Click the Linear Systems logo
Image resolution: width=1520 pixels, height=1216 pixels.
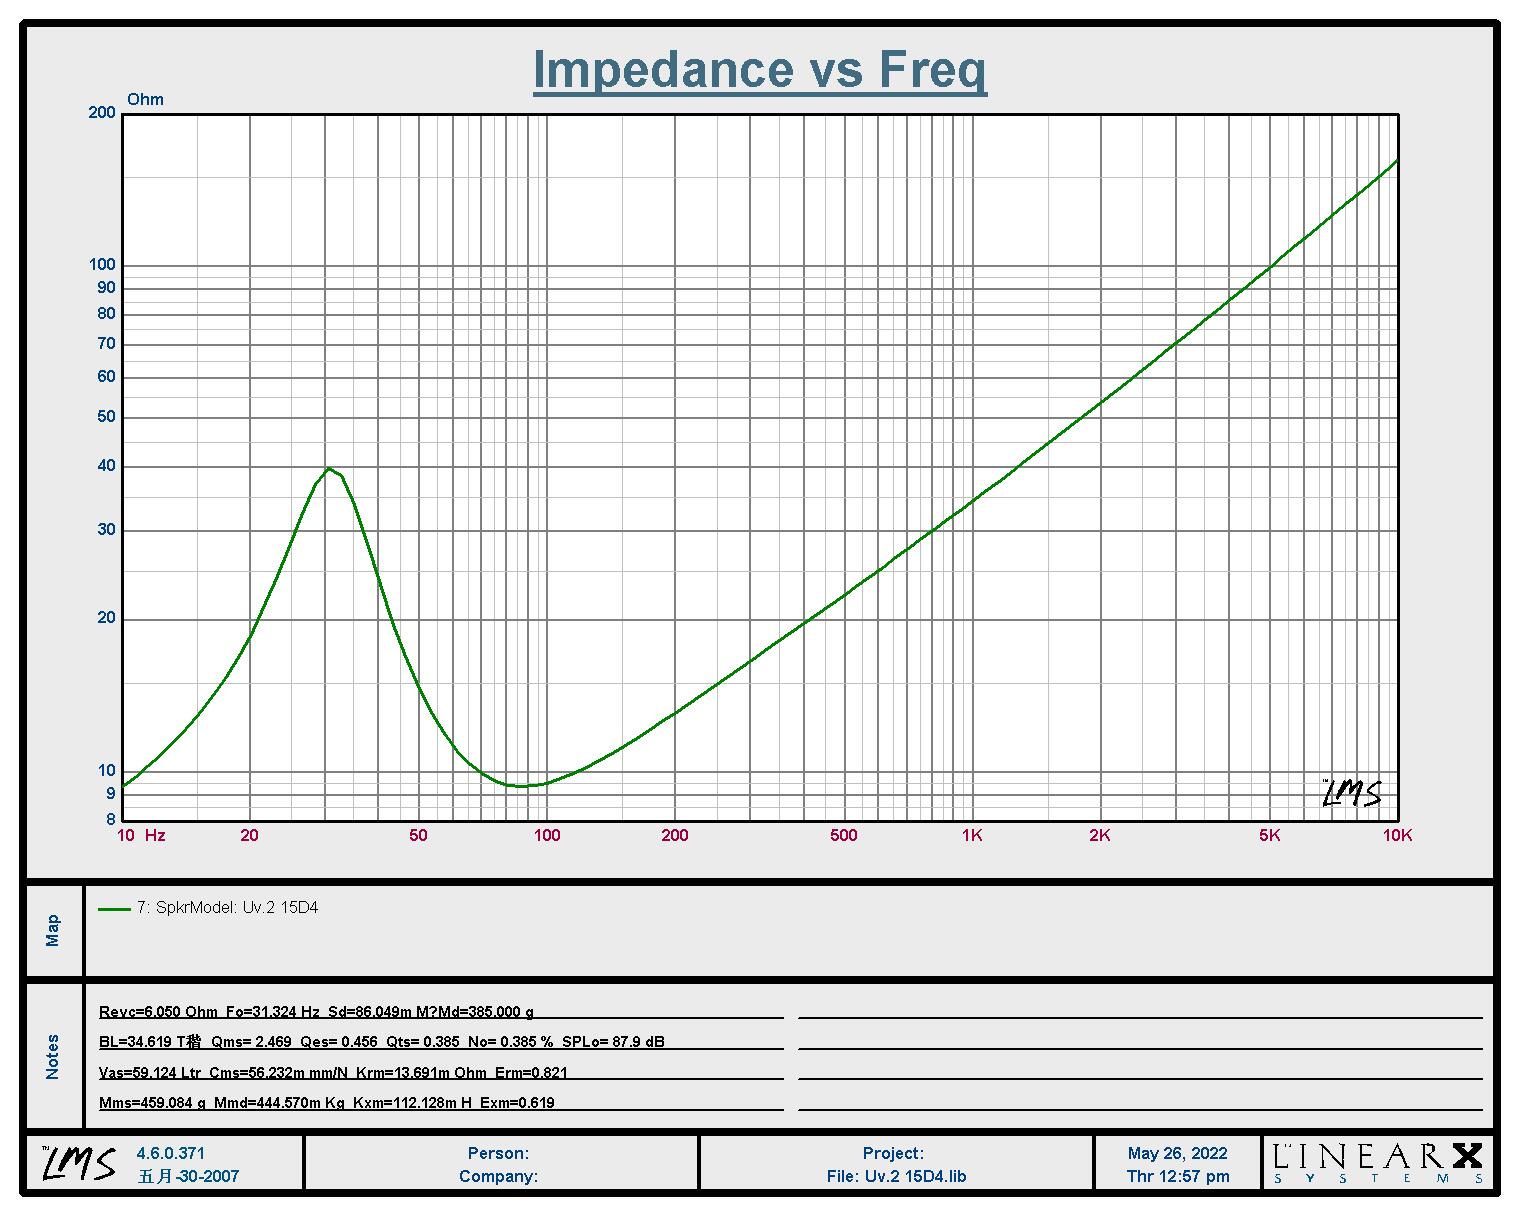pyautogui.click(x=1378, y=1163)
